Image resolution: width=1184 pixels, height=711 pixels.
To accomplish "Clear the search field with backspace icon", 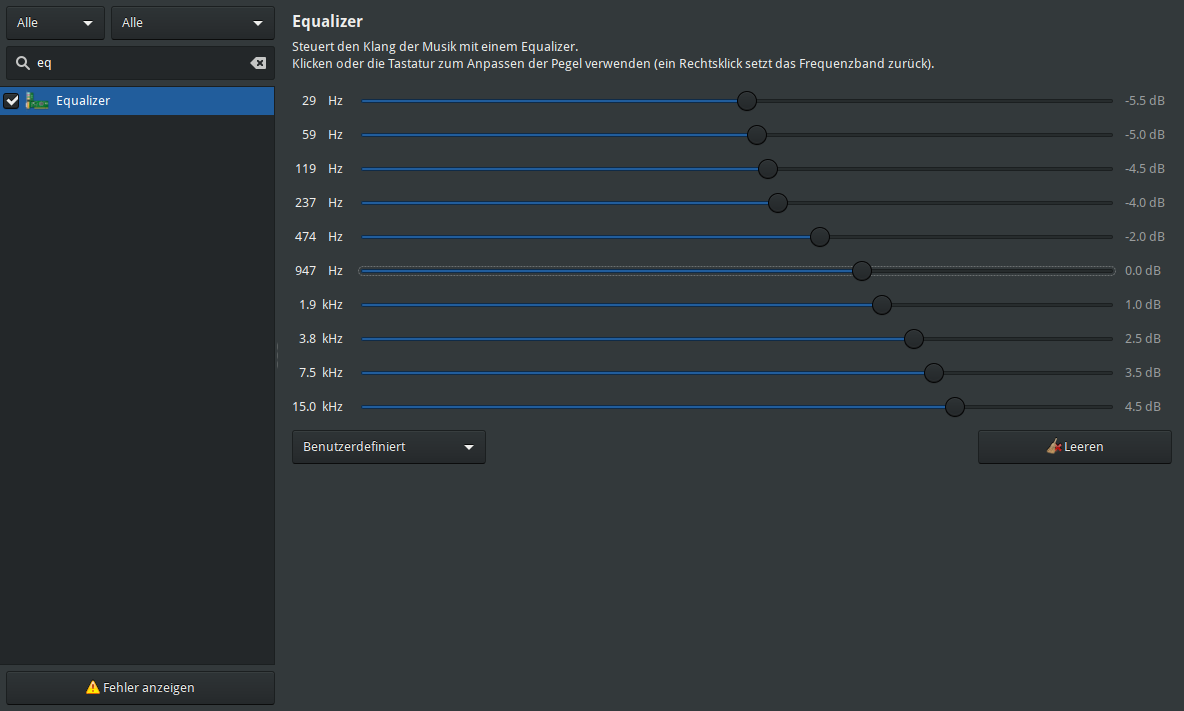I will pyautogui.click(x=258, y=63).
